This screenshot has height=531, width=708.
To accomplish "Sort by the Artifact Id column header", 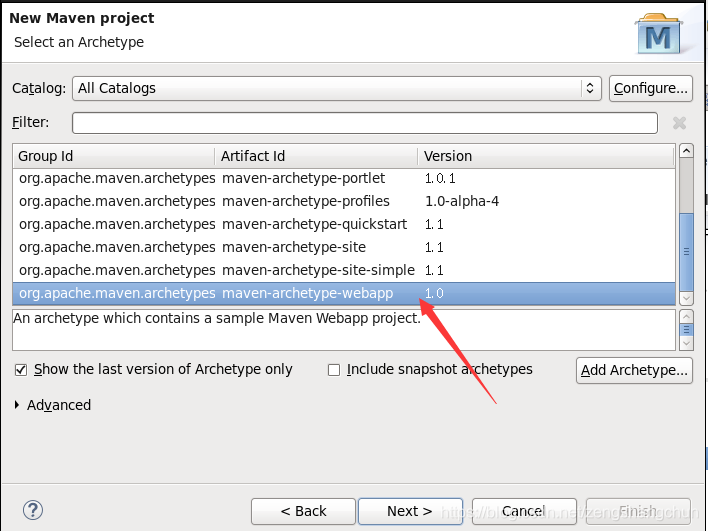I will (x=316, y=156).
